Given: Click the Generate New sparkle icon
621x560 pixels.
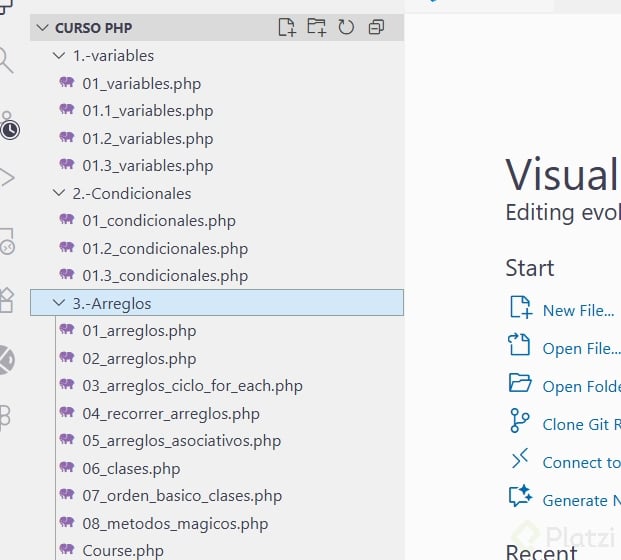Looking at the screenshot, I should (x=520, y=498).
